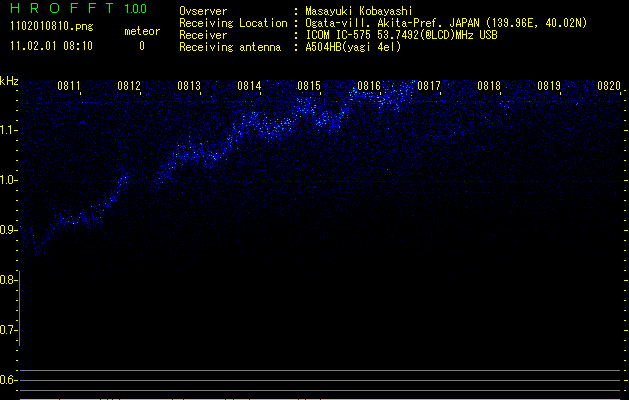Click the 0820 time marker
The height and width of the screenshot is (400, 629).
point(609,86)
